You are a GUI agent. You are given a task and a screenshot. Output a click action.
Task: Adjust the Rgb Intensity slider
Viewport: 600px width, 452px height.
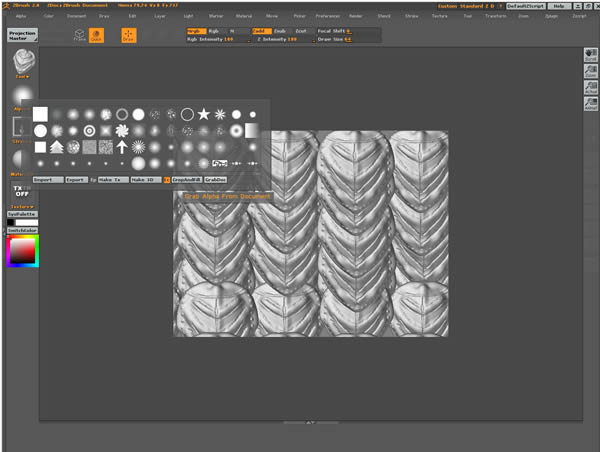pos(218,39)
